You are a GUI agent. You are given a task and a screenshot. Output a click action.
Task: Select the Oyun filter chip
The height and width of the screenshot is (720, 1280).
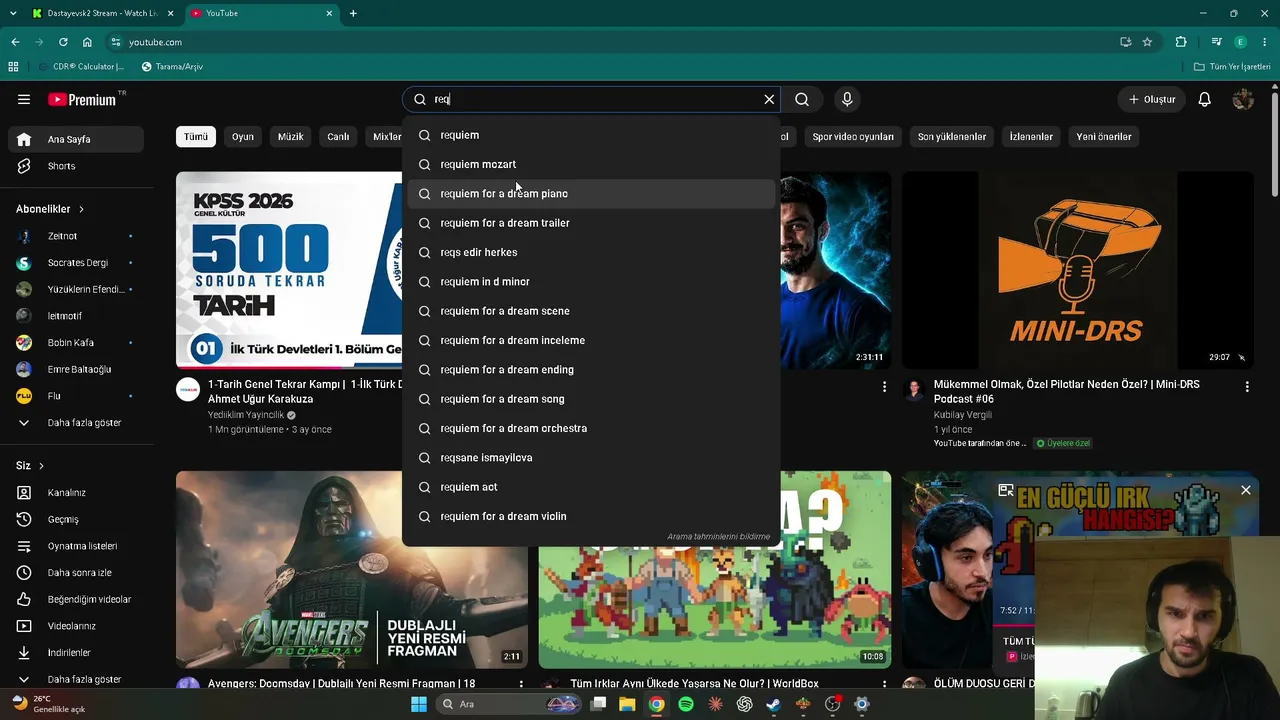243,137
